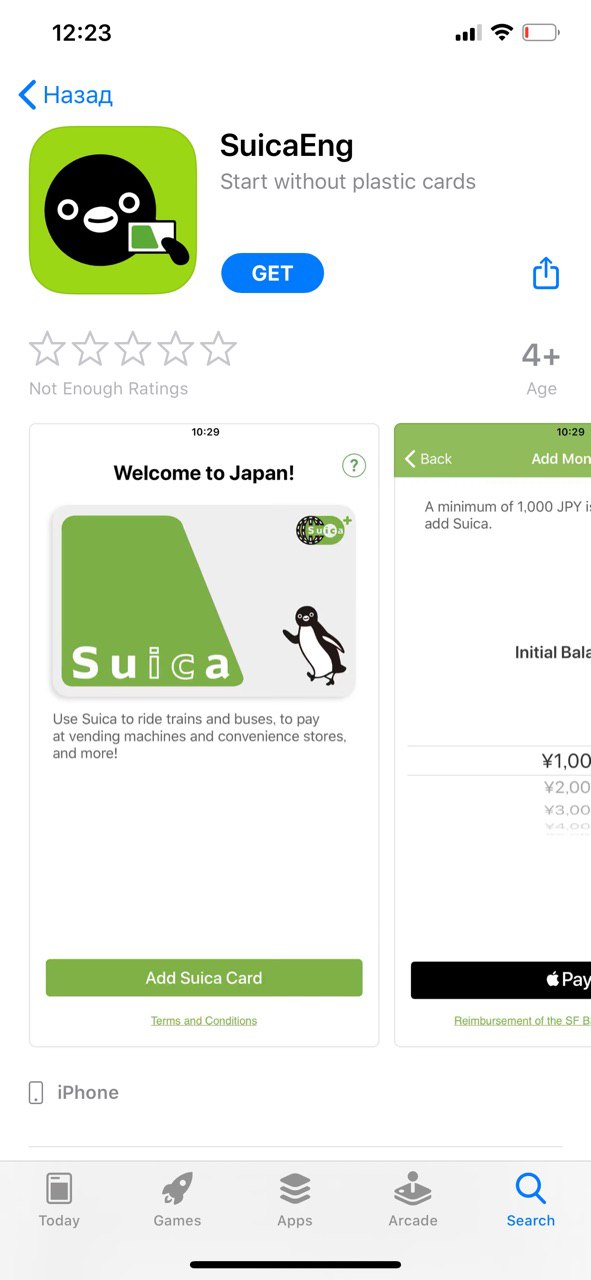Tap the Add Suica Card button in preview
The width and height of the screenshot is (591, 1280).
204,978
